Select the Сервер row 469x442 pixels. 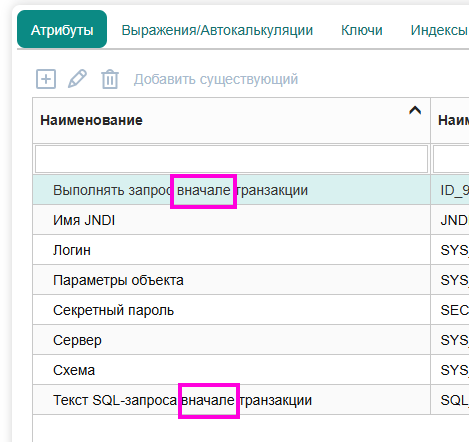pos(231,340)
